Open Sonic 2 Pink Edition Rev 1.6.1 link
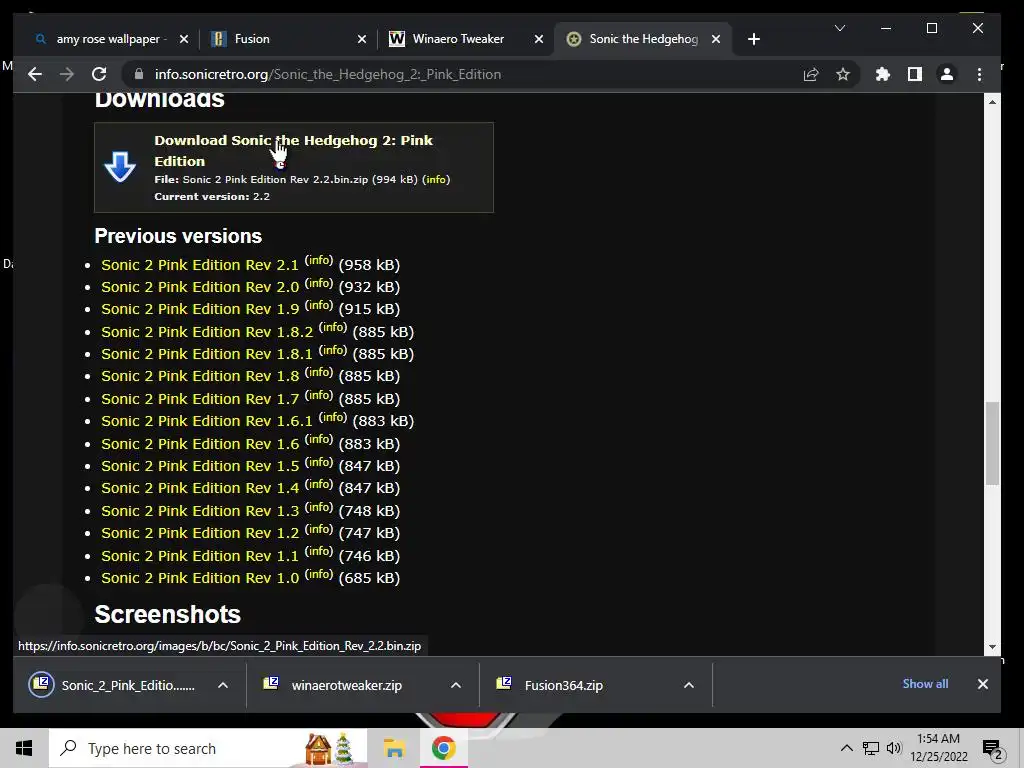This screenshot has height=768, width=1024. tap(207, 421)
